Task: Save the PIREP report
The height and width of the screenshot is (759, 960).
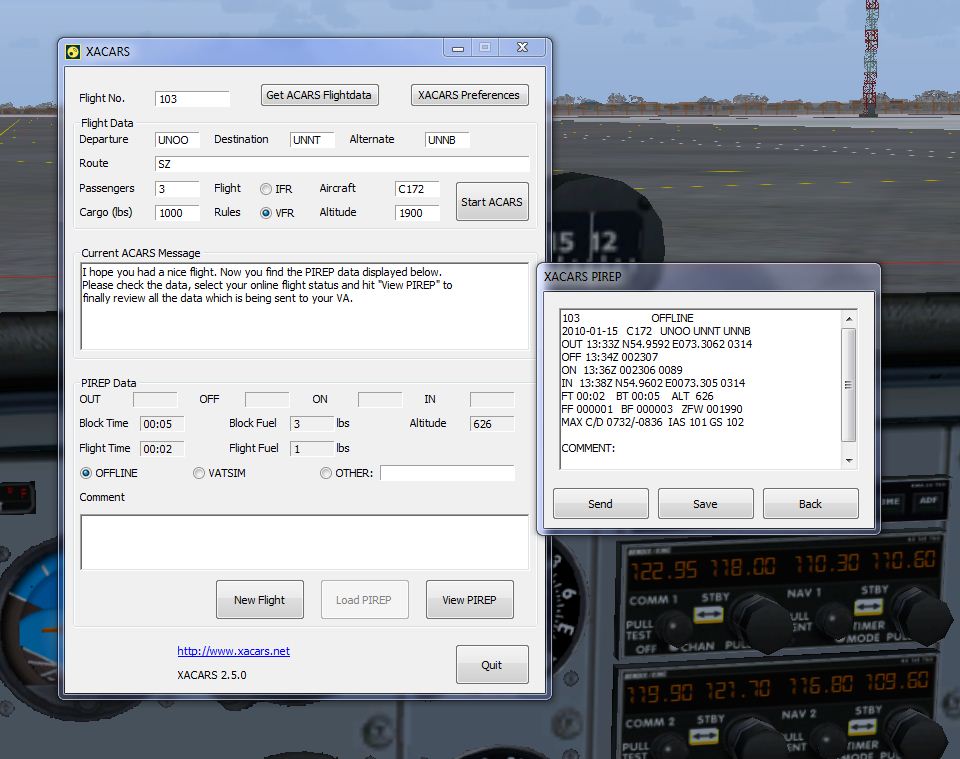Action: (x=705, y=504)
